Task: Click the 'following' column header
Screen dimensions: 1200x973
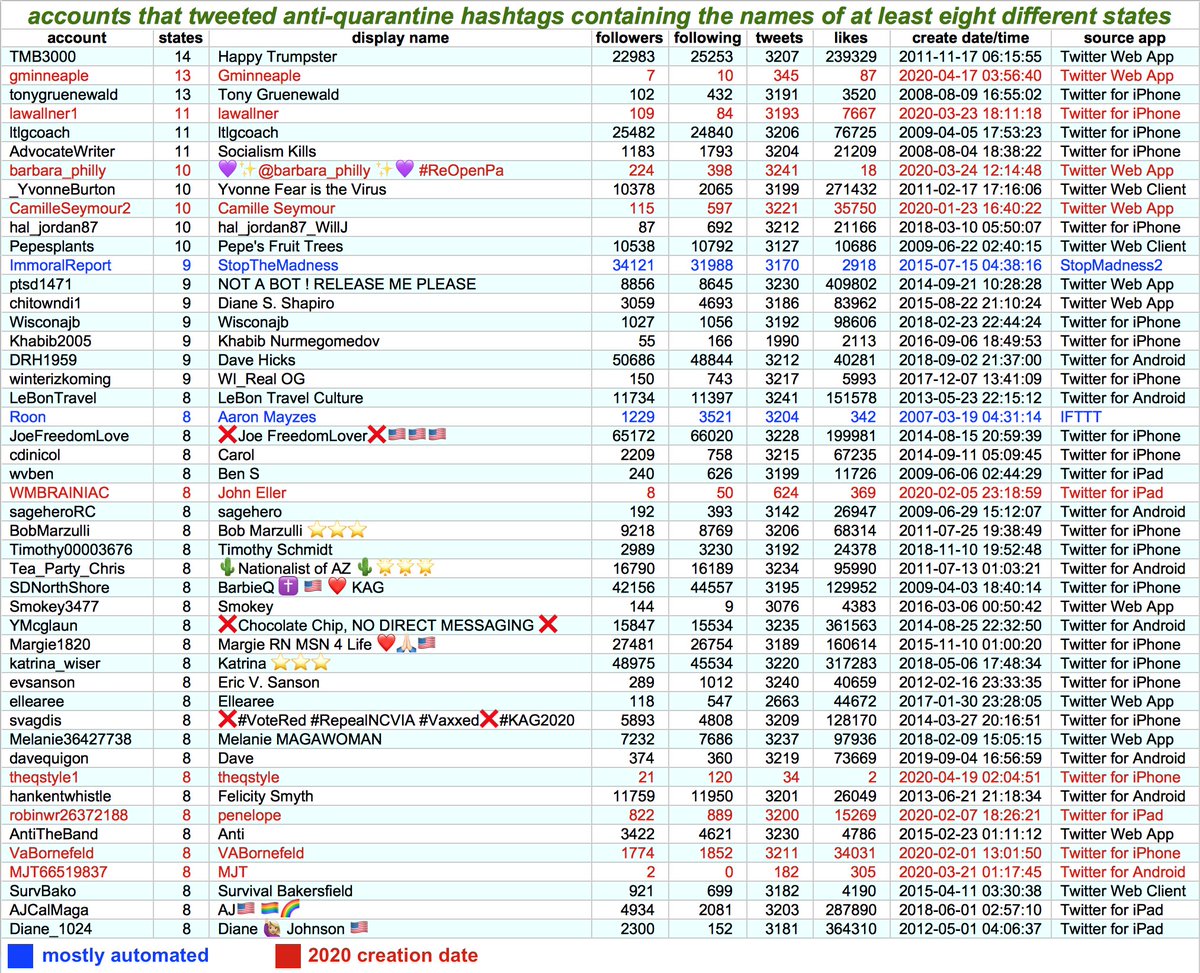Action: (707, 38)
